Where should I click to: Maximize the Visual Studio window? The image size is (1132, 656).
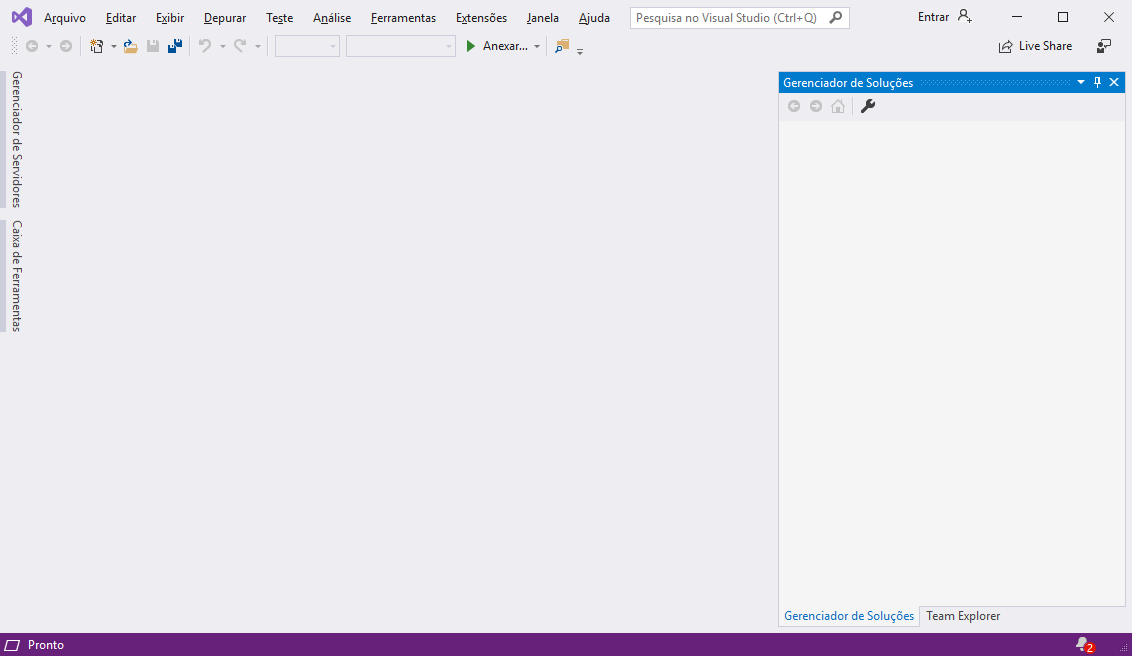[1063, 17]
